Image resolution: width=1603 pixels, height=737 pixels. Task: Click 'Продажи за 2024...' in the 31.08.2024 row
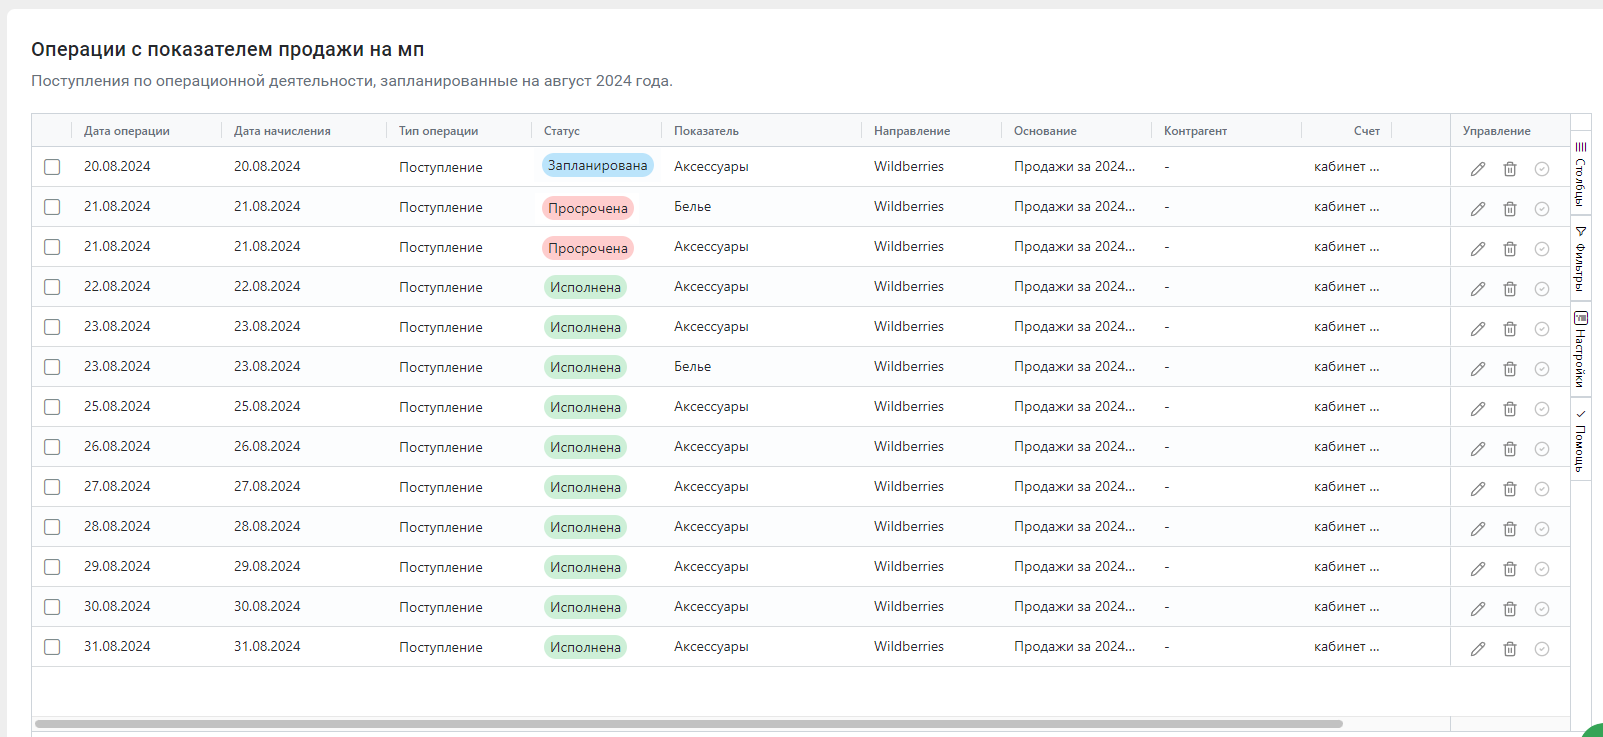click(x=1075, y=647)
